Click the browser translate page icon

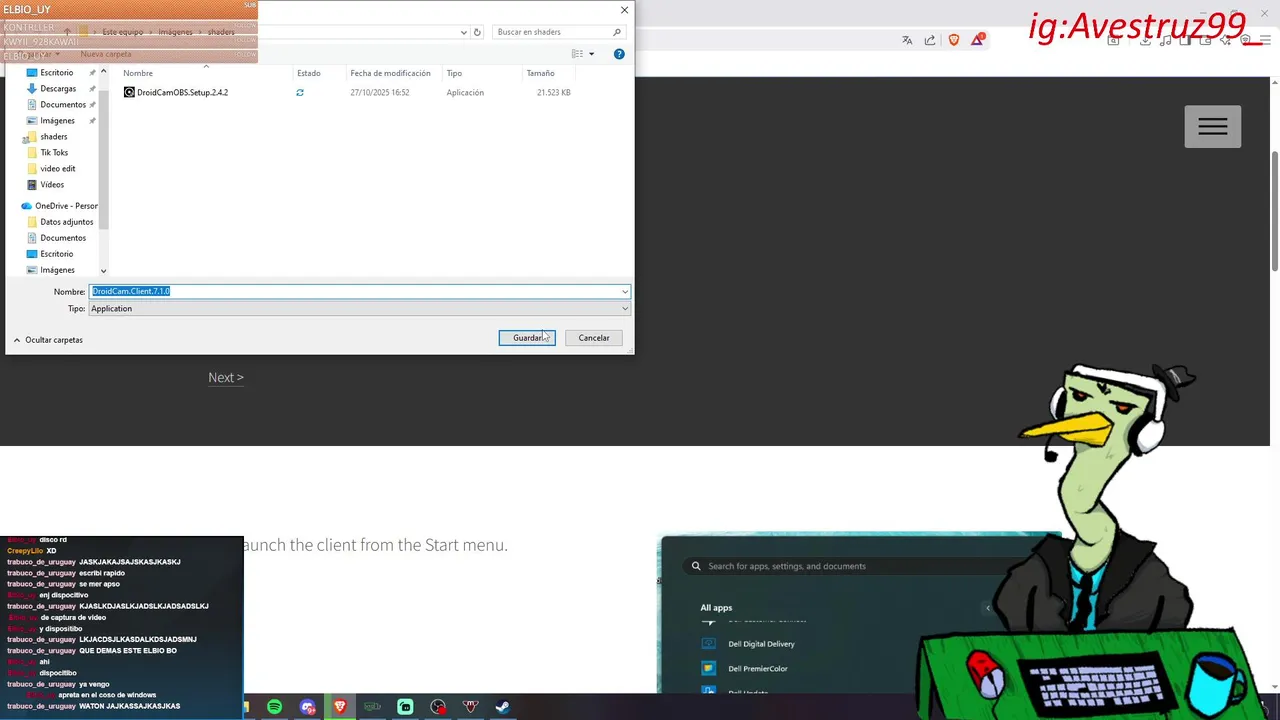(907, 40)
